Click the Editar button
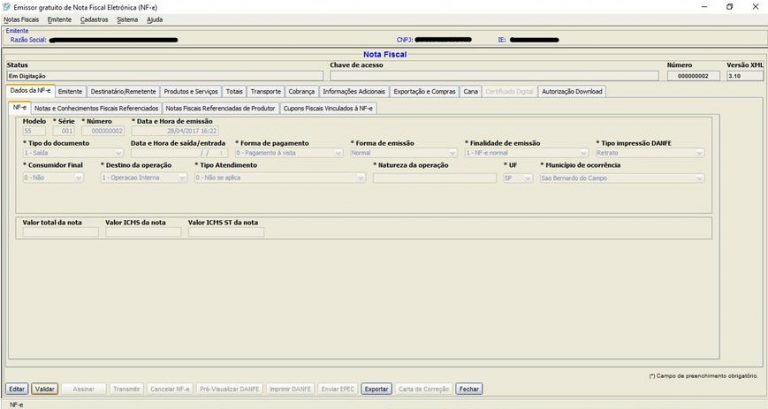This screenshot has width=768, height=409. coord(17,389)
